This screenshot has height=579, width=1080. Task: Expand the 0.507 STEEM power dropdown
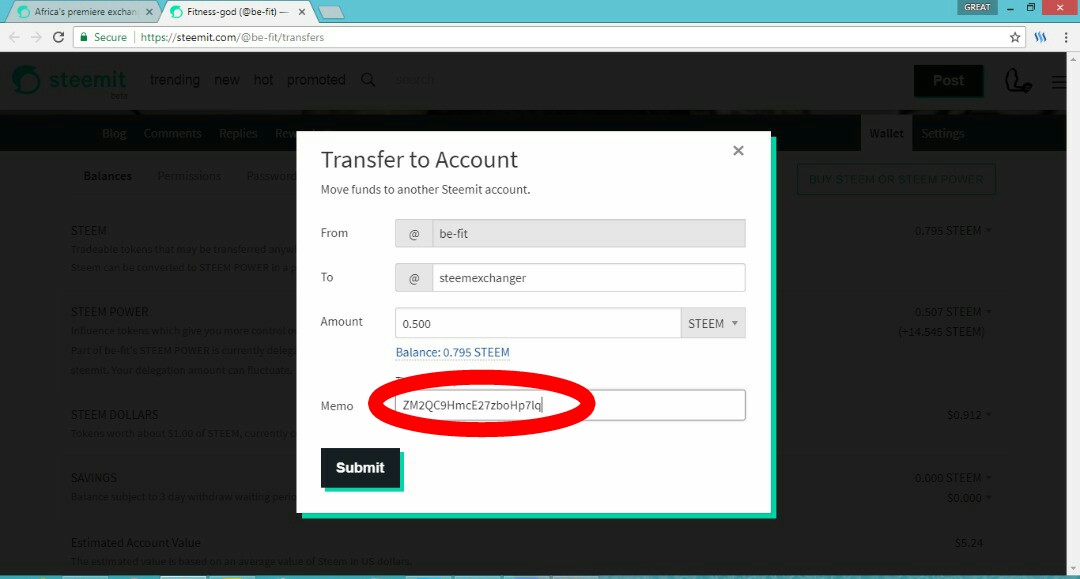pos(953,312)
